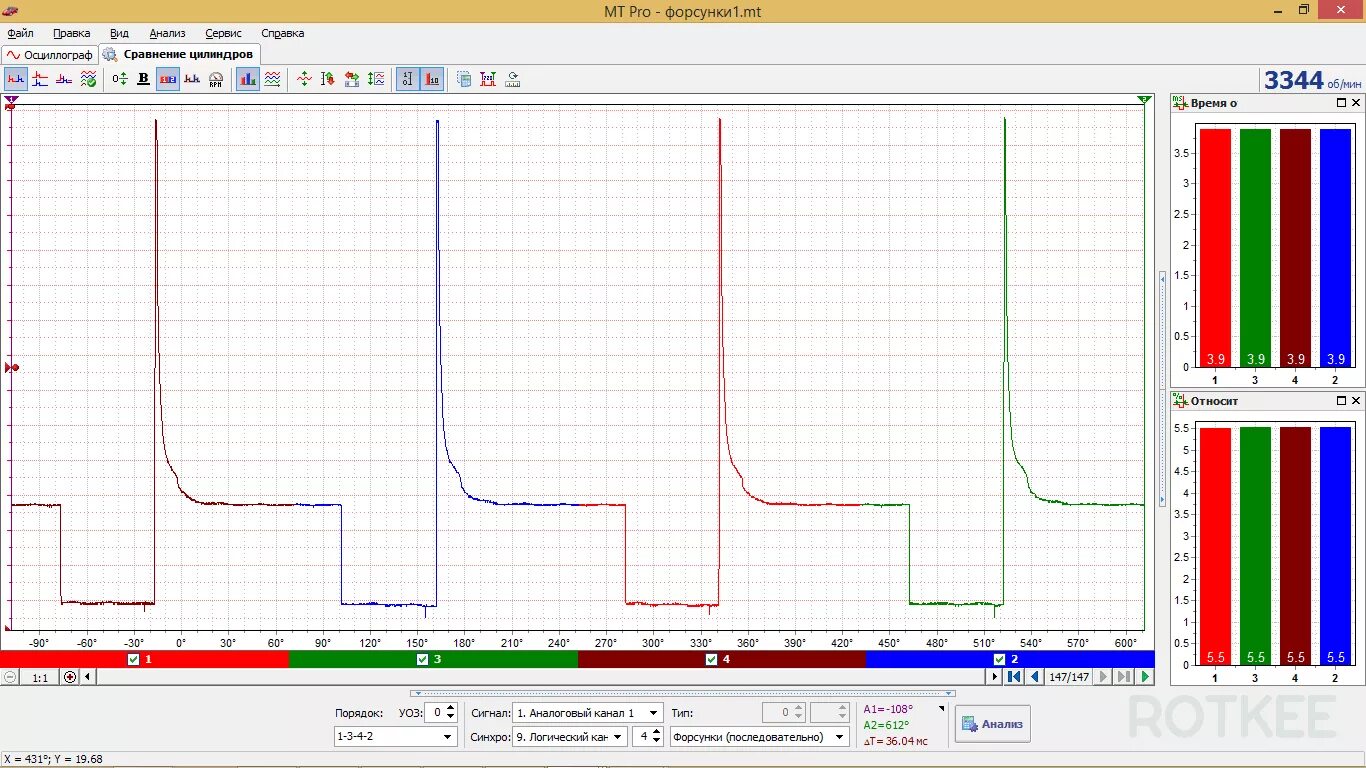The width and height of the screenshot is (1366, 768).
Task: Click the zoom in plus icon
Action: click(70, 677)
